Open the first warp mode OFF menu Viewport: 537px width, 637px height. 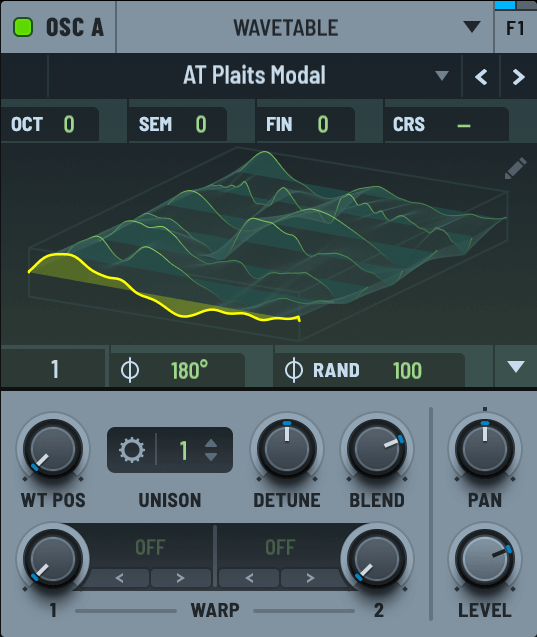click(x=150, y=547)
